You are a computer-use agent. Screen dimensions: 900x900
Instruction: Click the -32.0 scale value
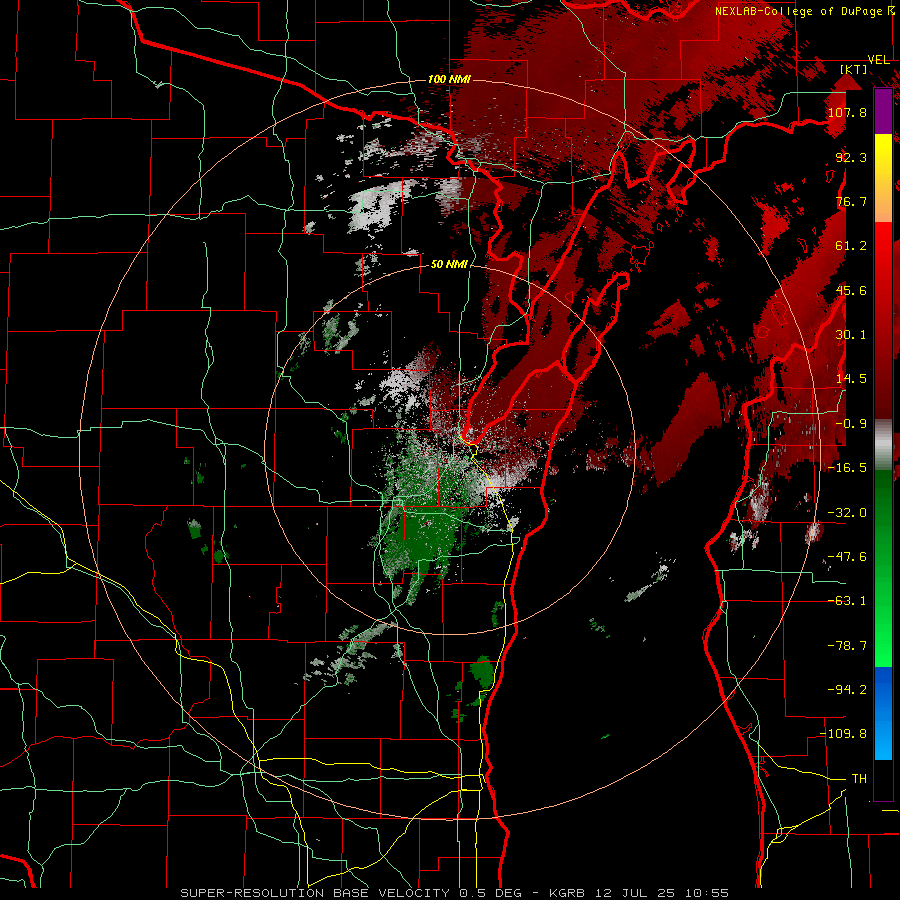847,513
